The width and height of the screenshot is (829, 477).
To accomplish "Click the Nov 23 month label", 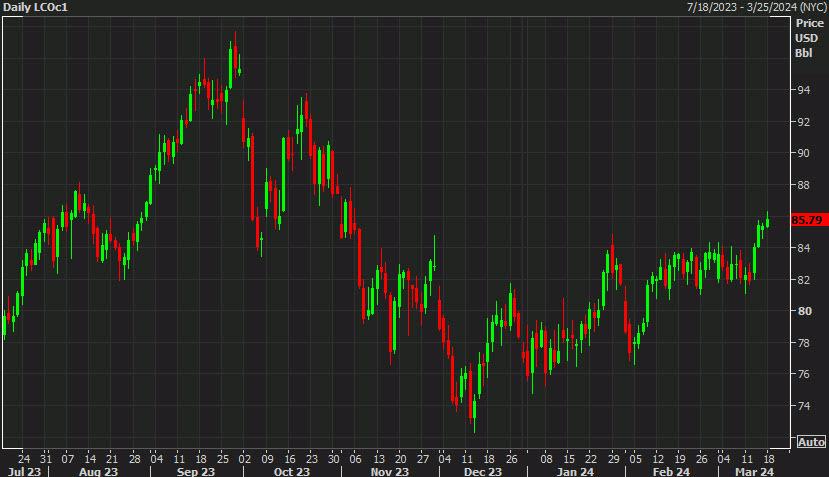I will point(390,471).
